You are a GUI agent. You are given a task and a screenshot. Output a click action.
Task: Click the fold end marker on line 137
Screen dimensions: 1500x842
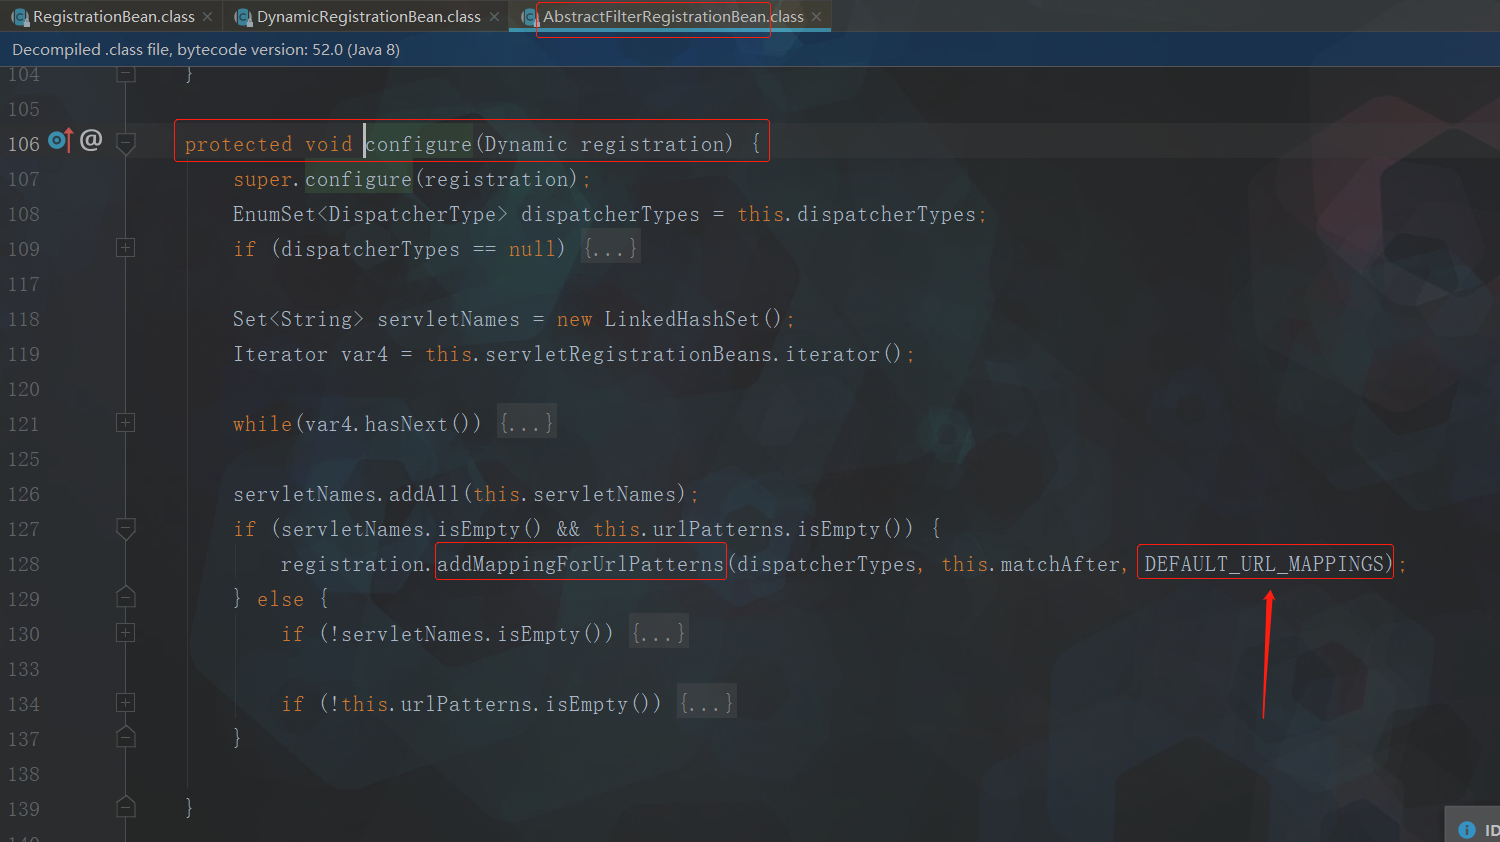(x=126, y=737)
